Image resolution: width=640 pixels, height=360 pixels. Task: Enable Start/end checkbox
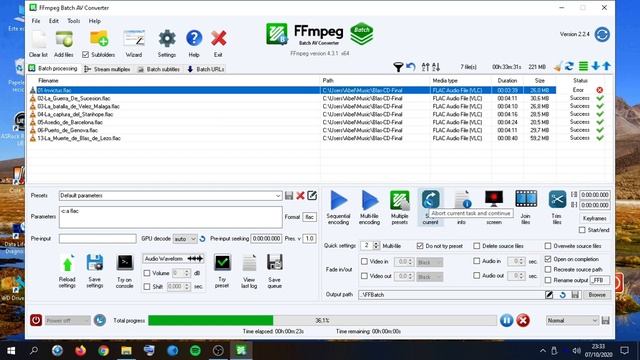click(x=582, y=230)
